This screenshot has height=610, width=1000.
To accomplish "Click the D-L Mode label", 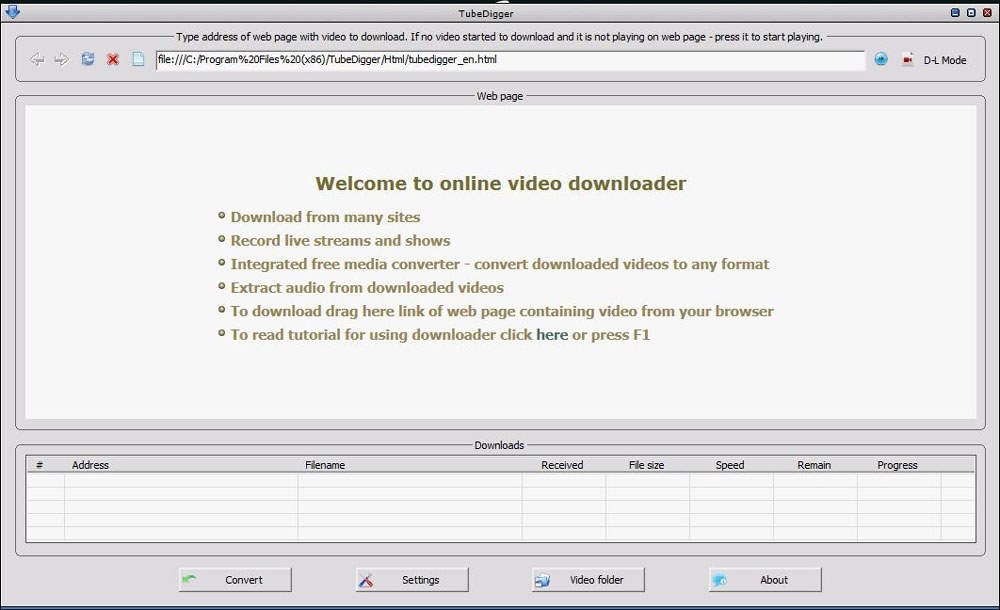I will pyautogui.click(x=945, y=60).
